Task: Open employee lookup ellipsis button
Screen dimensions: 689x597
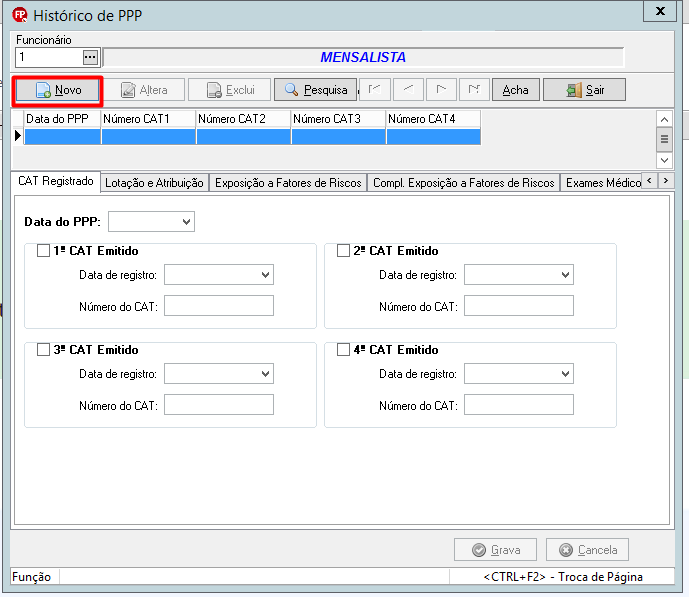Action: click(x=90, y=57)
